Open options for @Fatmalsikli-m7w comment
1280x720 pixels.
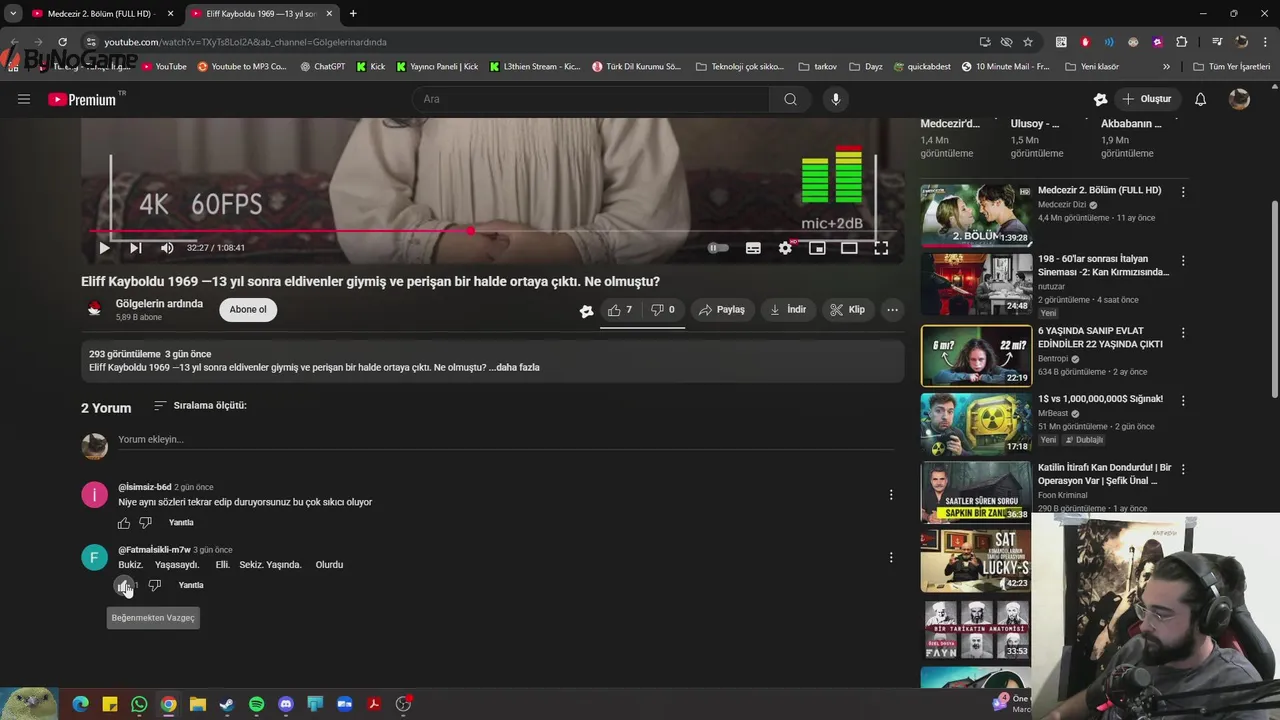[891, 558]
